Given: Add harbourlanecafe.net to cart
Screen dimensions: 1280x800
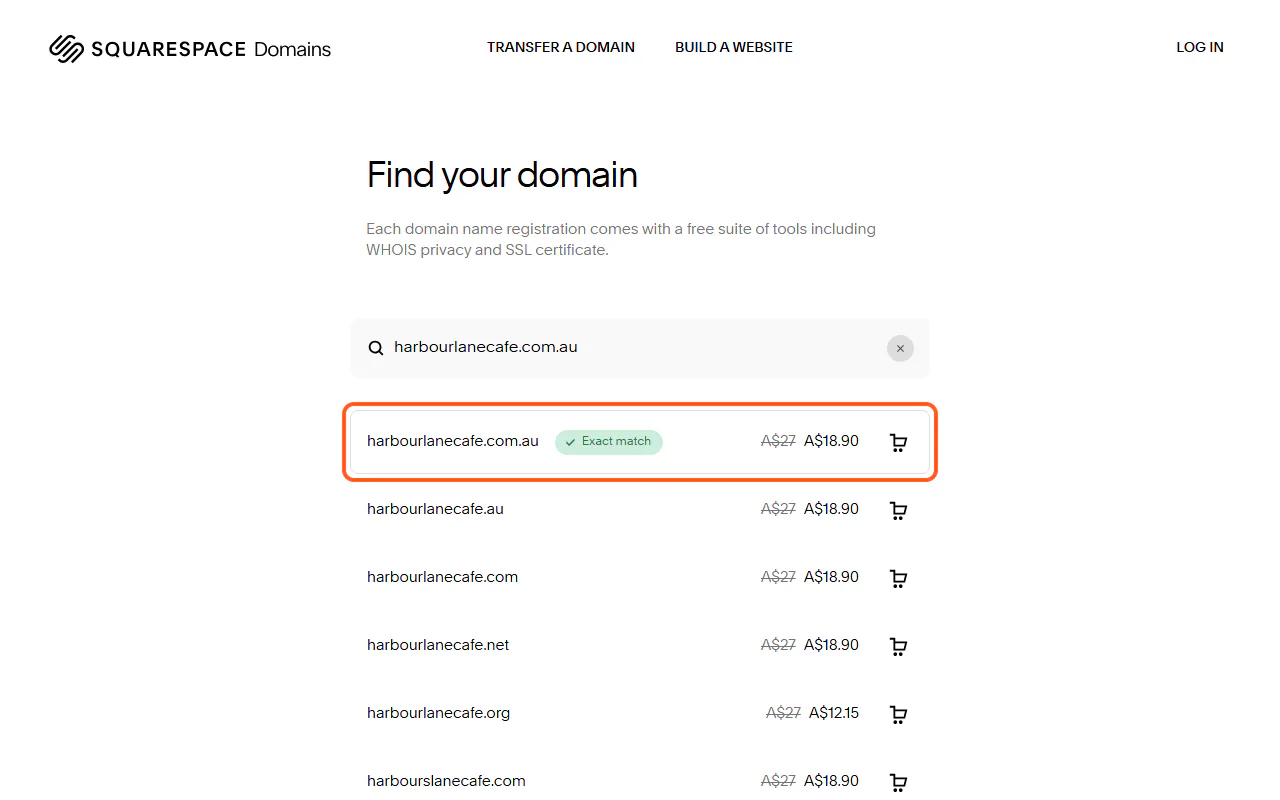Looking at the screenshot, I should [899, 646].
